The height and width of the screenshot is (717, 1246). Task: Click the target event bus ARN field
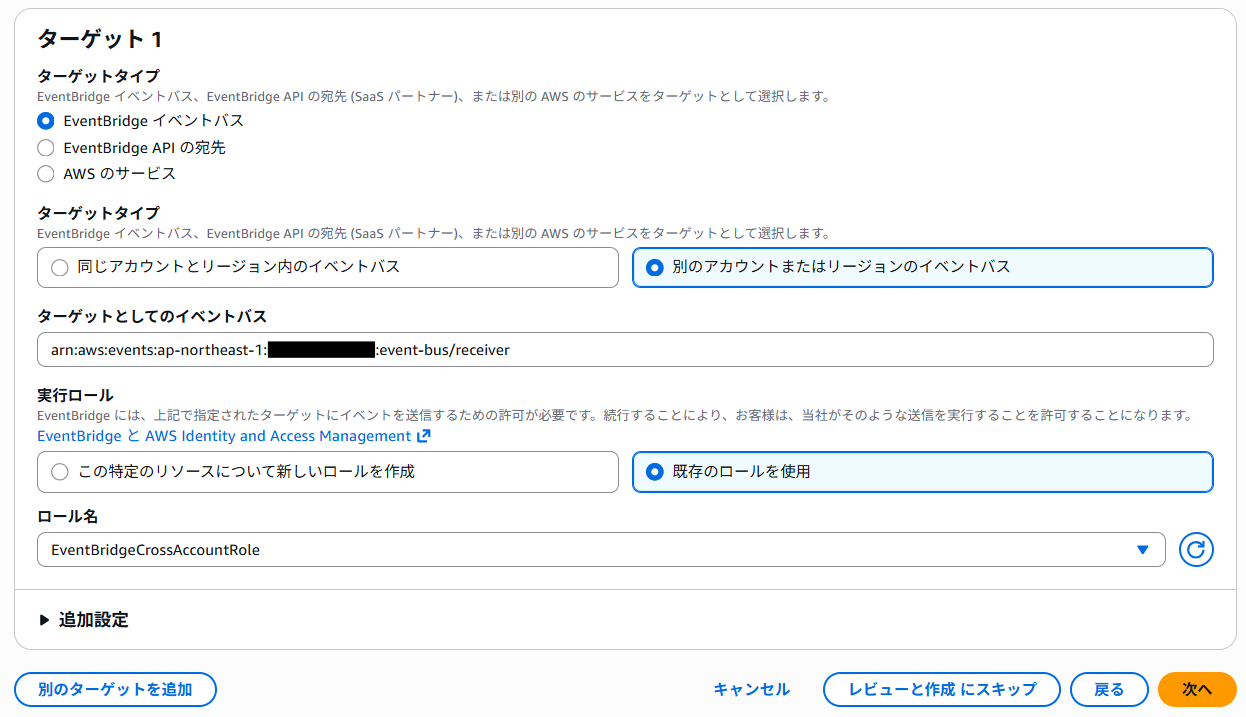tap(625, 350)
